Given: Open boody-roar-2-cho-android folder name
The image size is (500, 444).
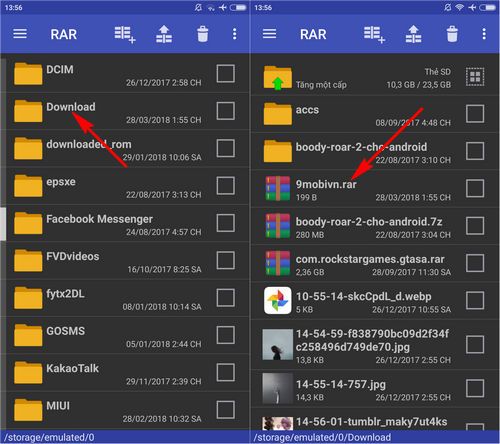Looking at the screenshot, I should 361,147.
